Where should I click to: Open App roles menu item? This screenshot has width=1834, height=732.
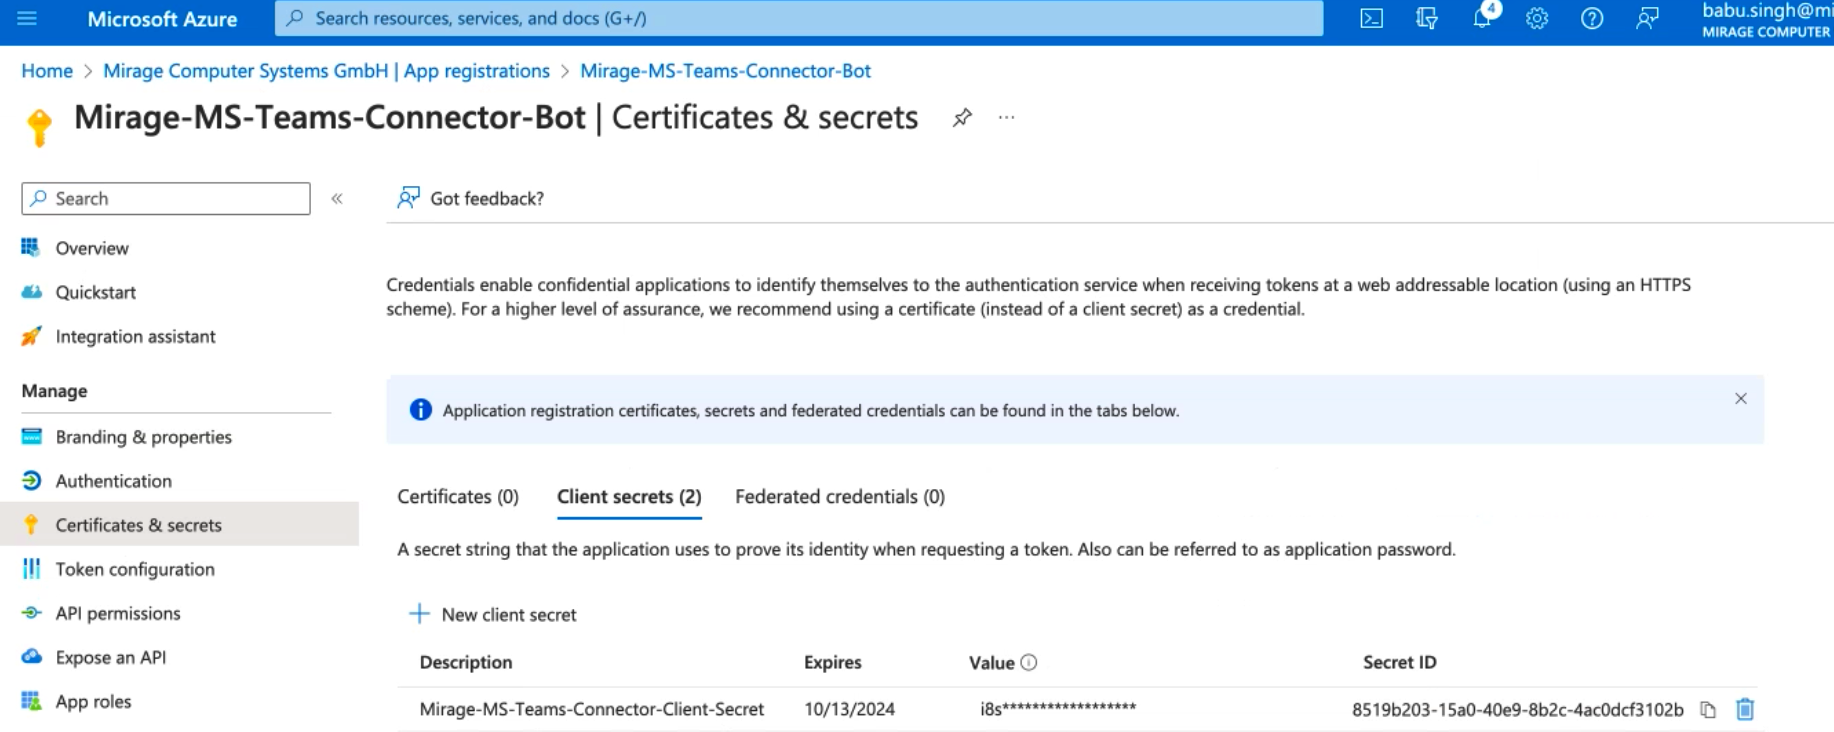click(93, 701)
